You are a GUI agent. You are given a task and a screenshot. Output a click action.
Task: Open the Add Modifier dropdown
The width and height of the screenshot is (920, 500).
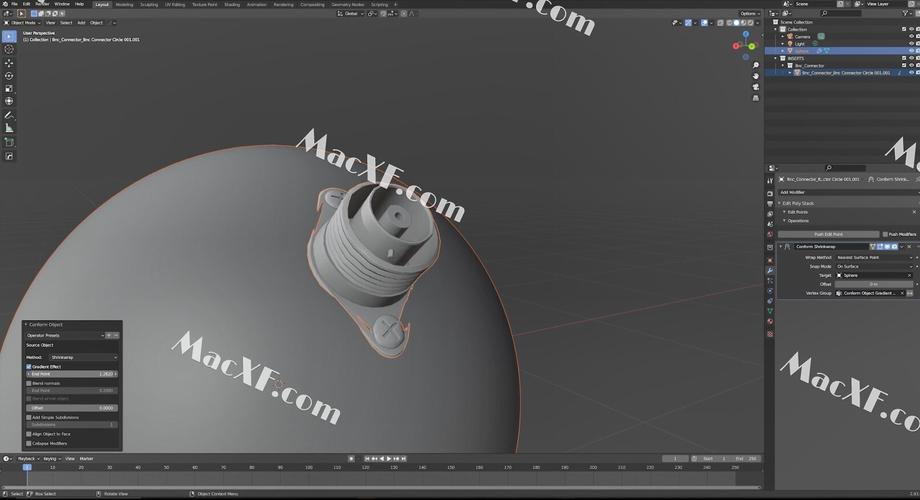pyautogui.click(x=848, y=192)
